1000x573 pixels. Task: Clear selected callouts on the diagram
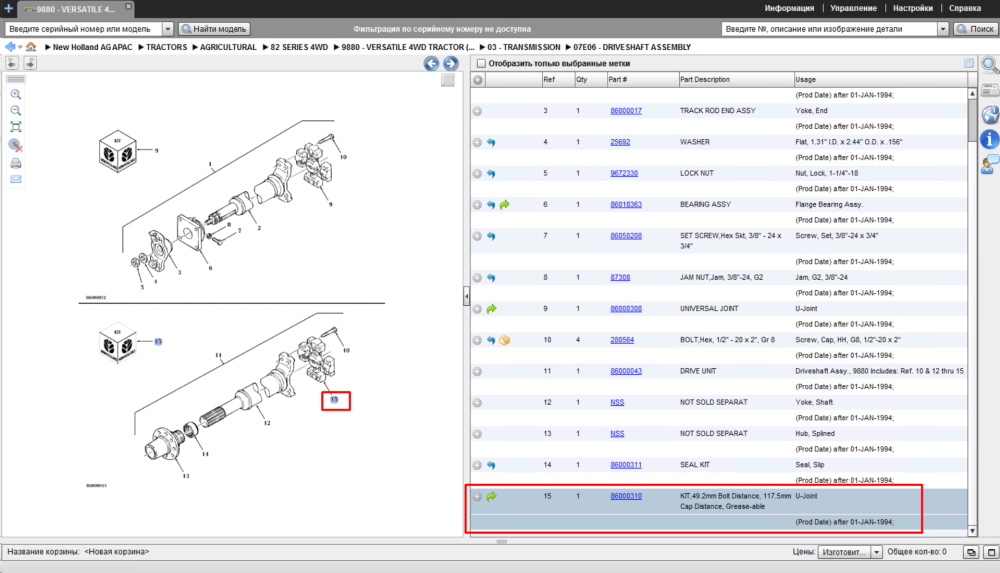tap(16, 145)
